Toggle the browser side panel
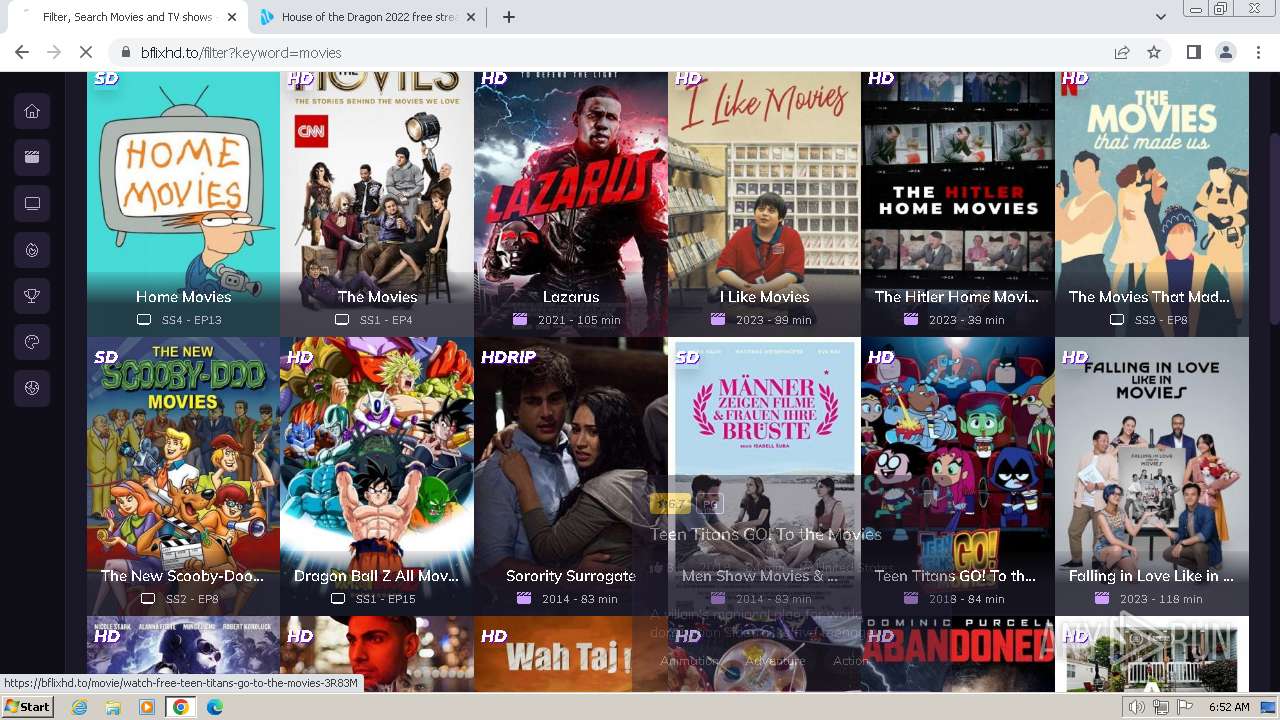The image size is (1280, 720). [x=1193, y=52]
